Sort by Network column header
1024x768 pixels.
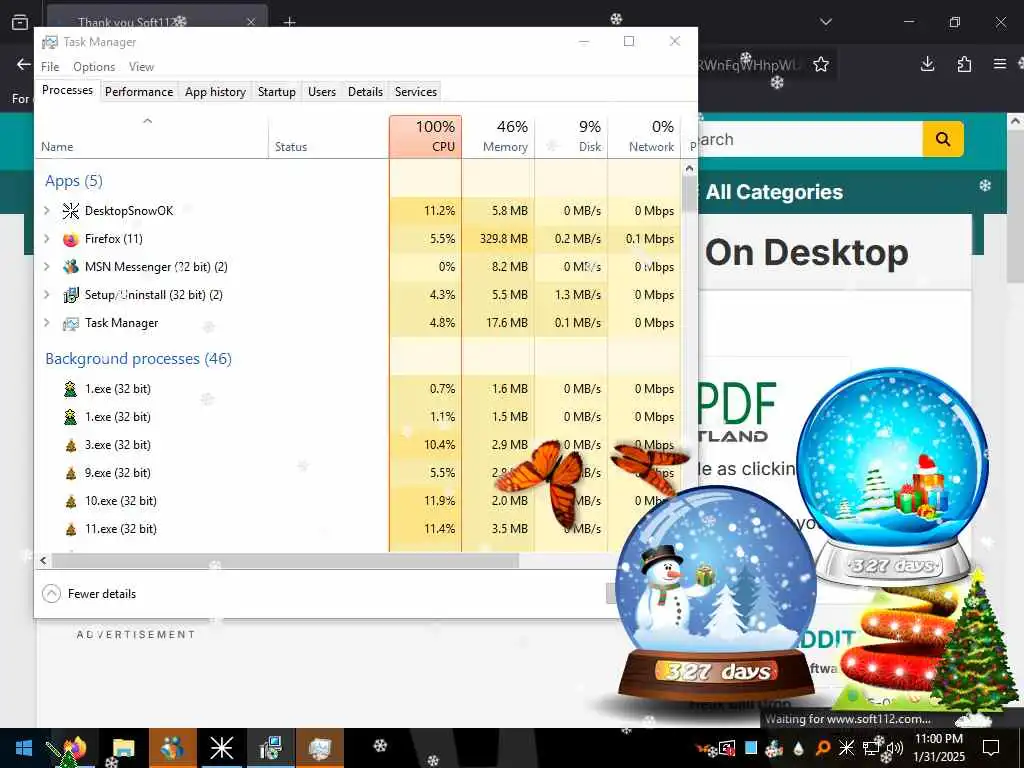645,136
